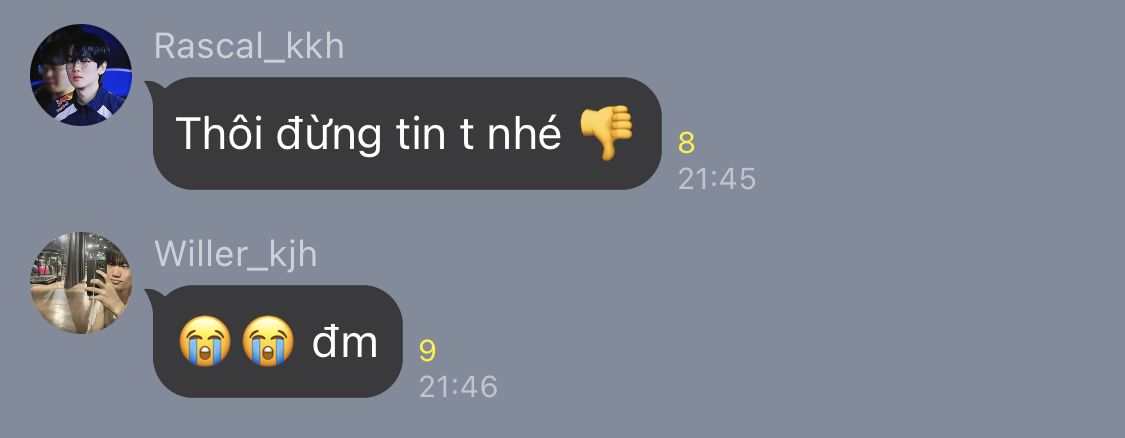Open Rascal_kkh's profile picture
The image size is (1125, 438).
pyautogui.click(x=81, y=75)
